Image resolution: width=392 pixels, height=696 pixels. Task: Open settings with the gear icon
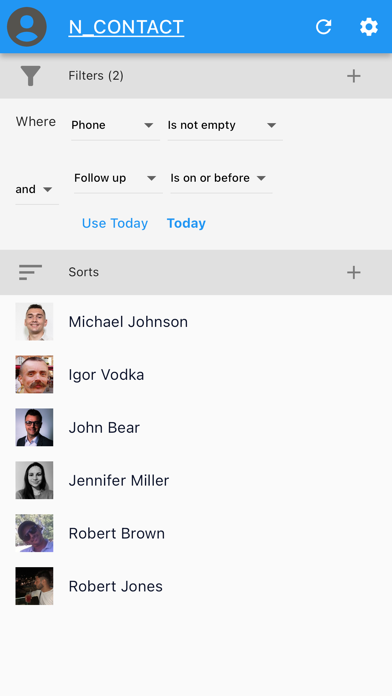(x=369, y=27)
